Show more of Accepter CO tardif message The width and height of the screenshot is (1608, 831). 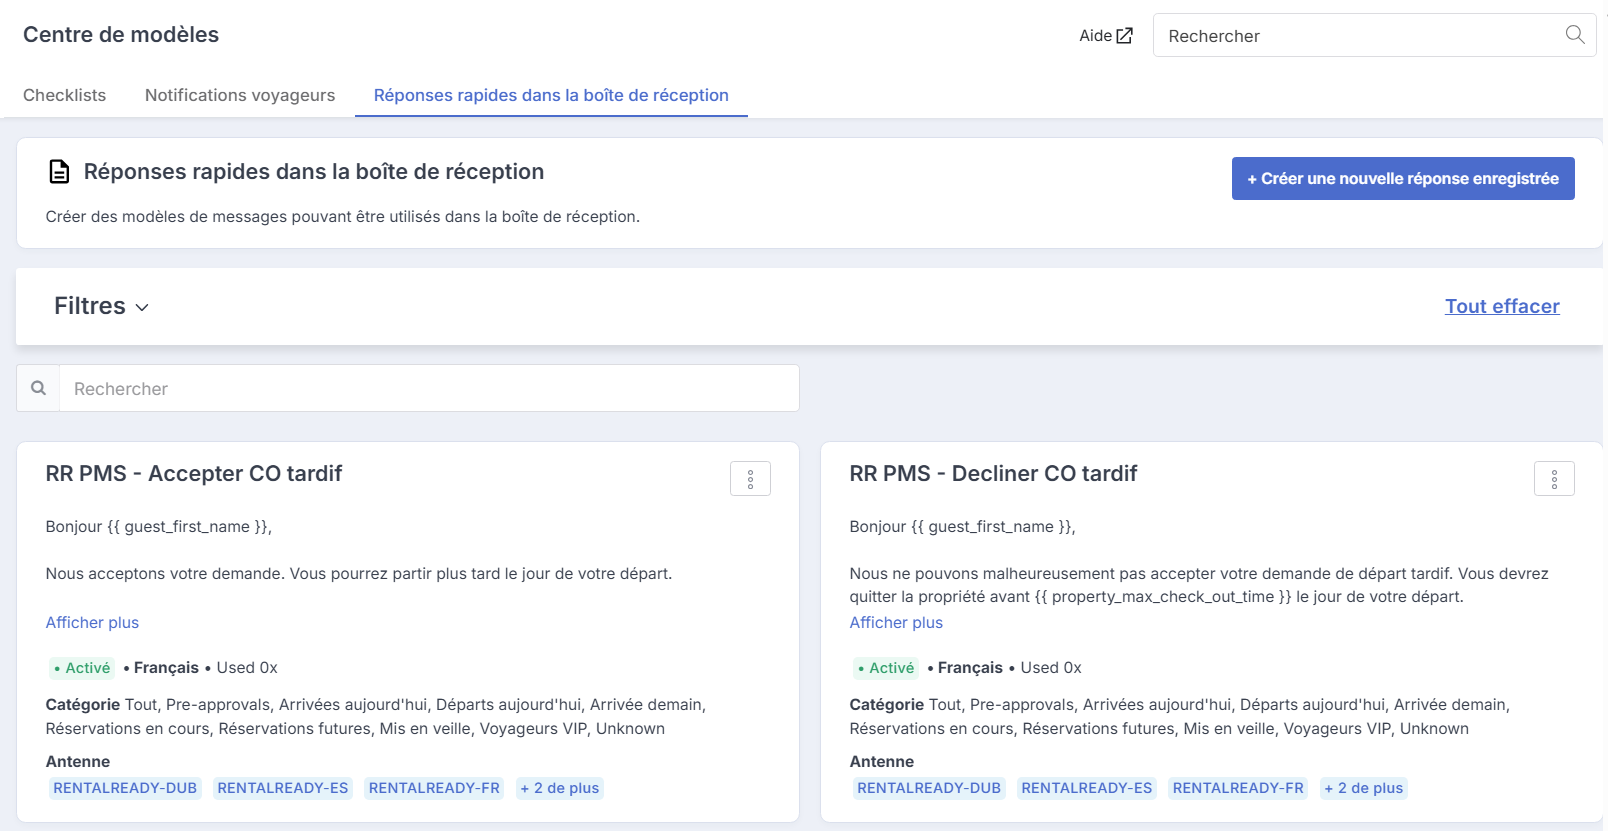[x=92, y=622]
